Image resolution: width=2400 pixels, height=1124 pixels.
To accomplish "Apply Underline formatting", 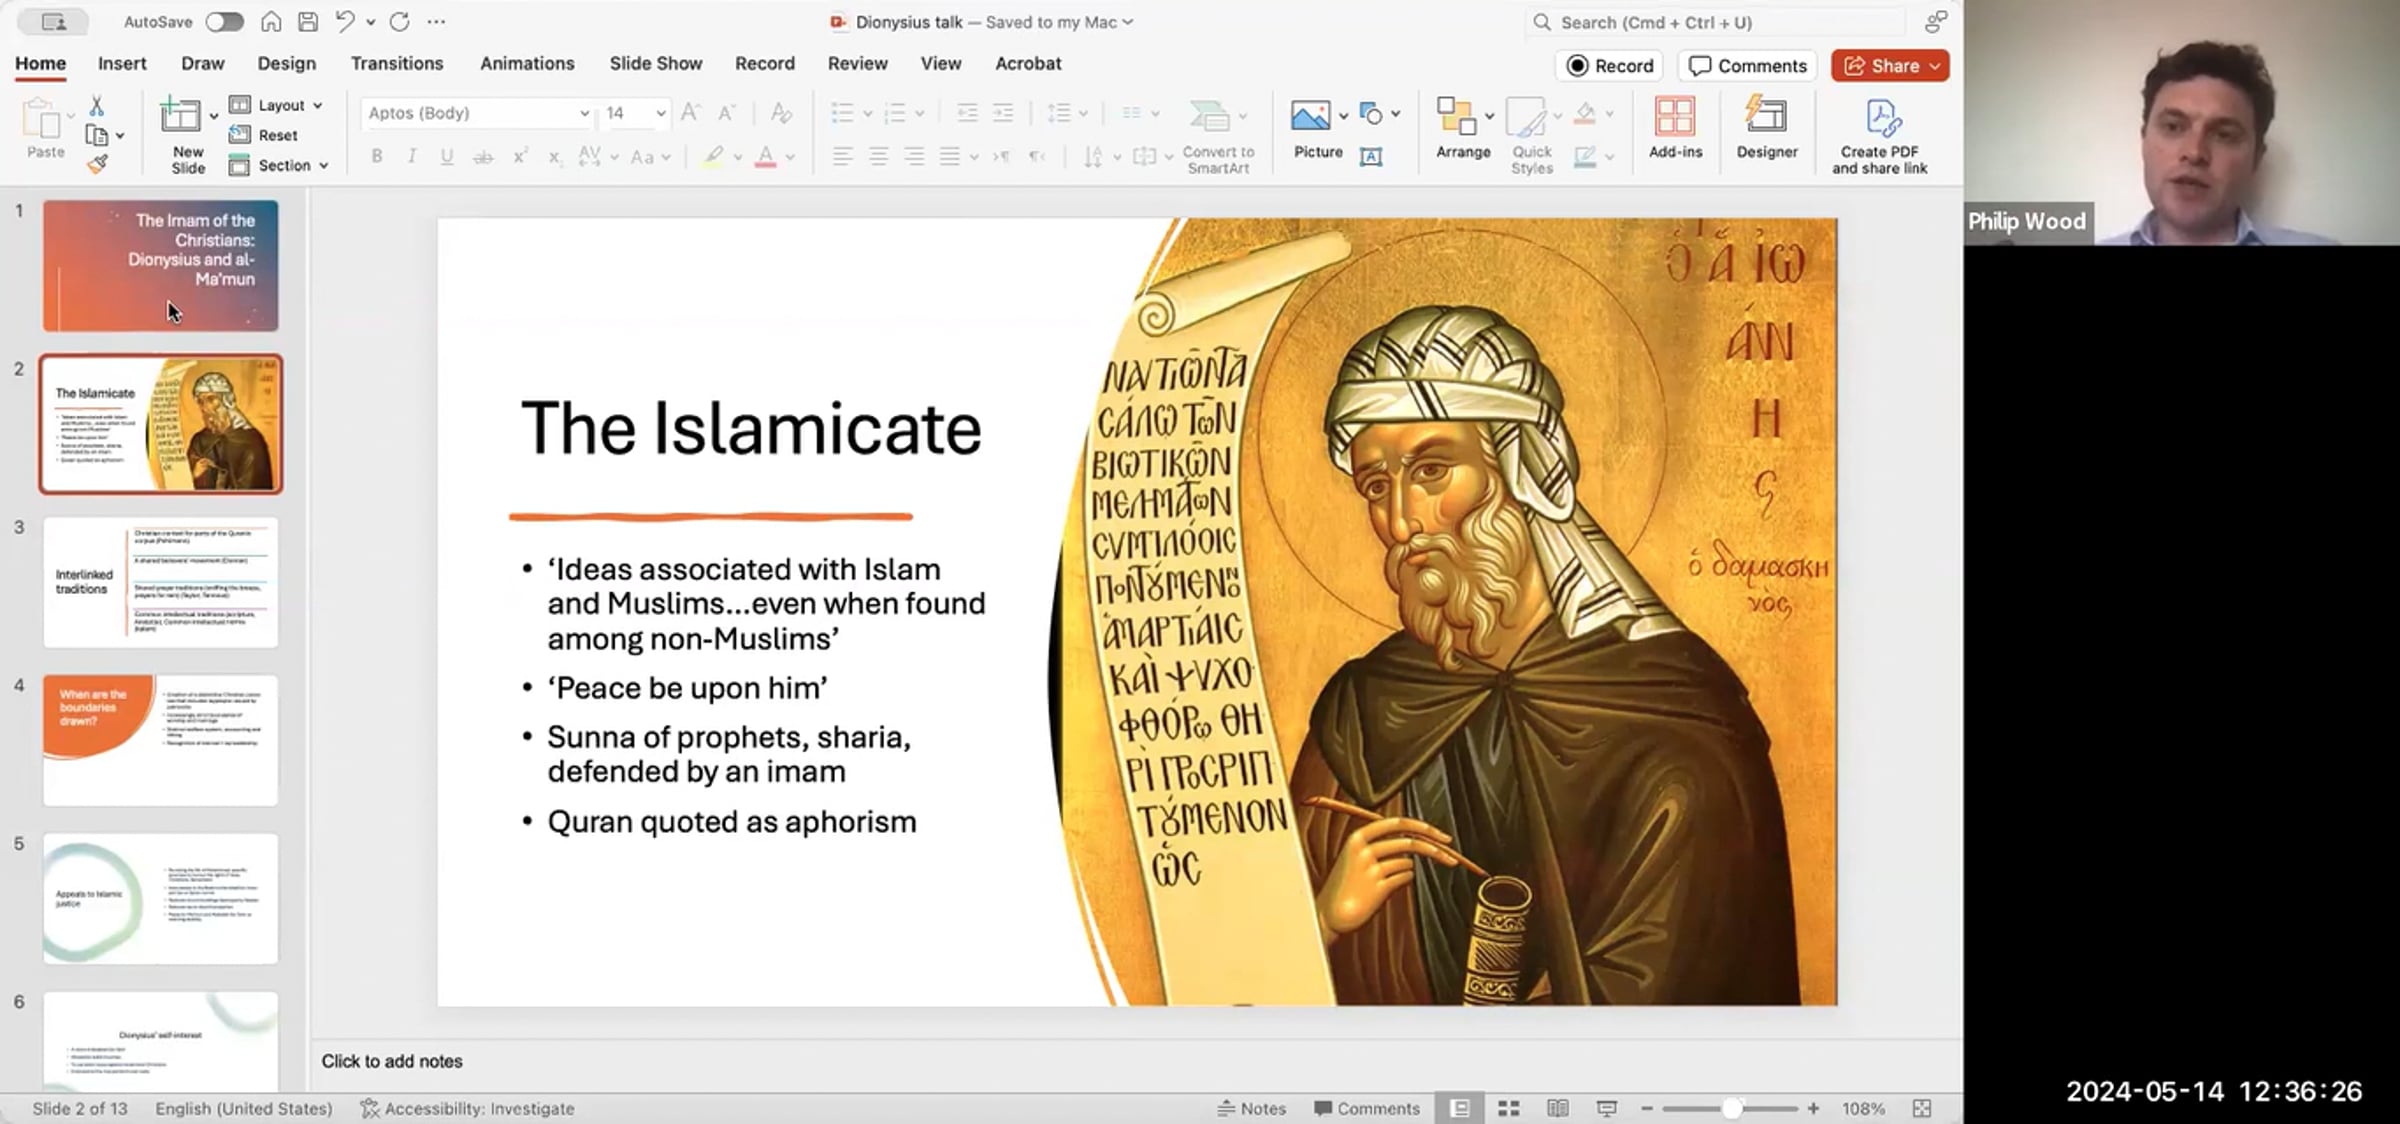I will coord(447,156).
